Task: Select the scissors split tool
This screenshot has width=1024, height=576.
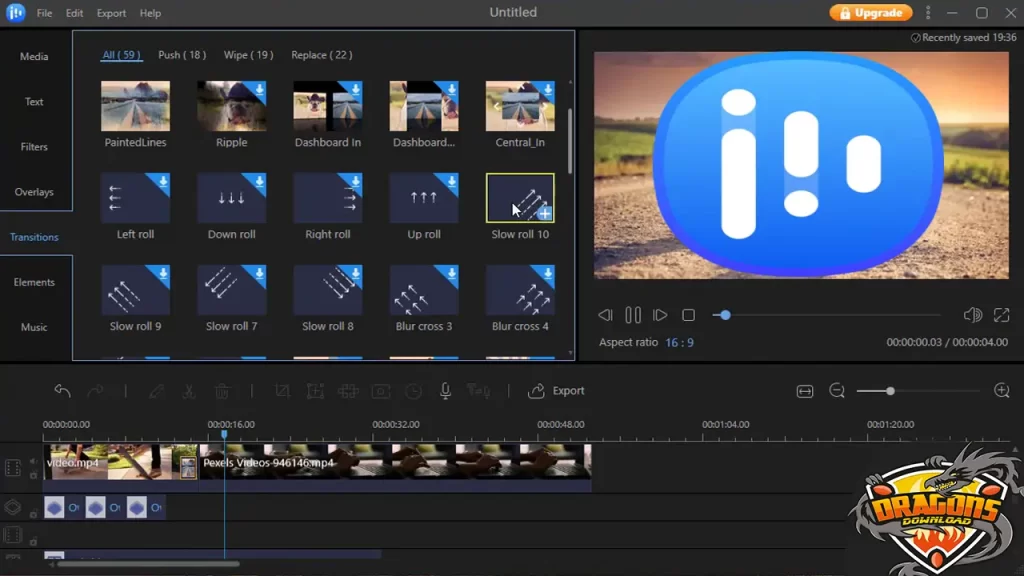Action: click(x=190, y=390)
